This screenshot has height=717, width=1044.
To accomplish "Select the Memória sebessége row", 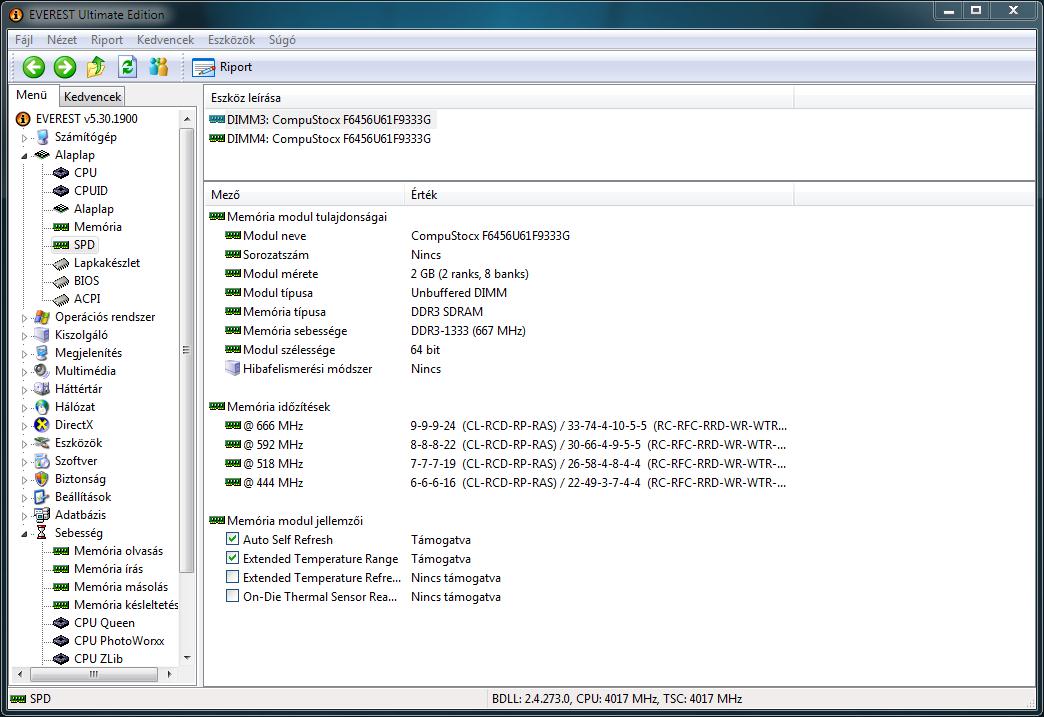I will 376,331.
